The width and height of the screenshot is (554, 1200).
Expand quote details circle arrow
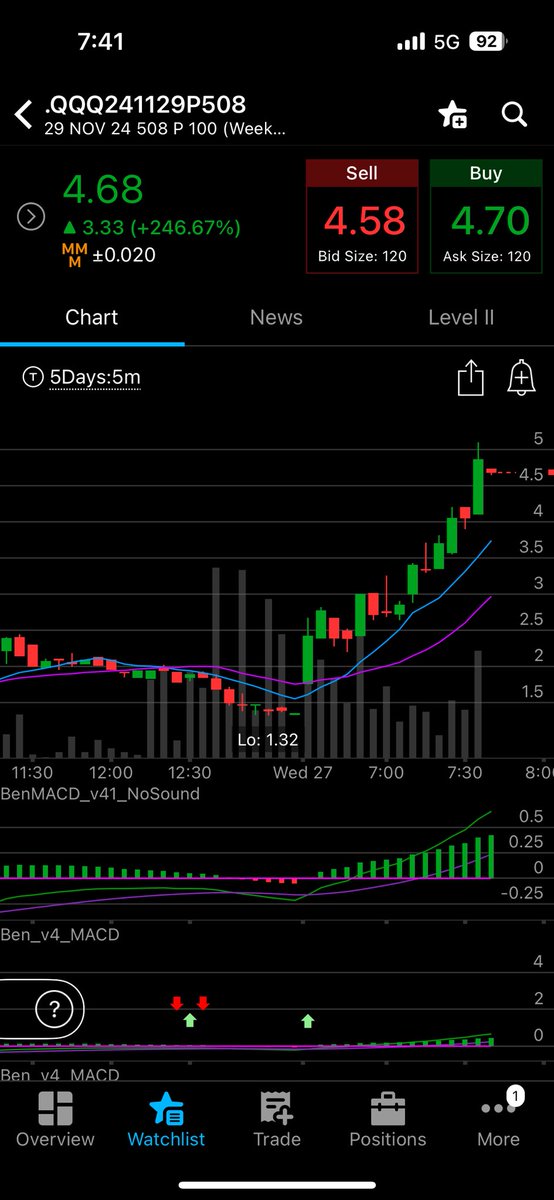coord(31,217)
